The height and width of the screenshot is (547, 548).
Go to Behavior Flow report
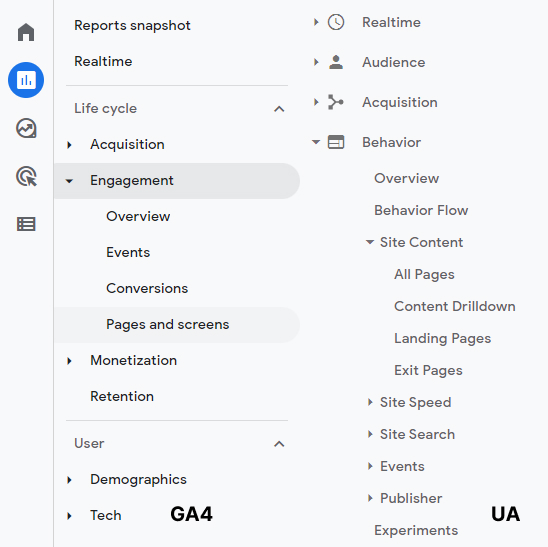coord(421,210)
